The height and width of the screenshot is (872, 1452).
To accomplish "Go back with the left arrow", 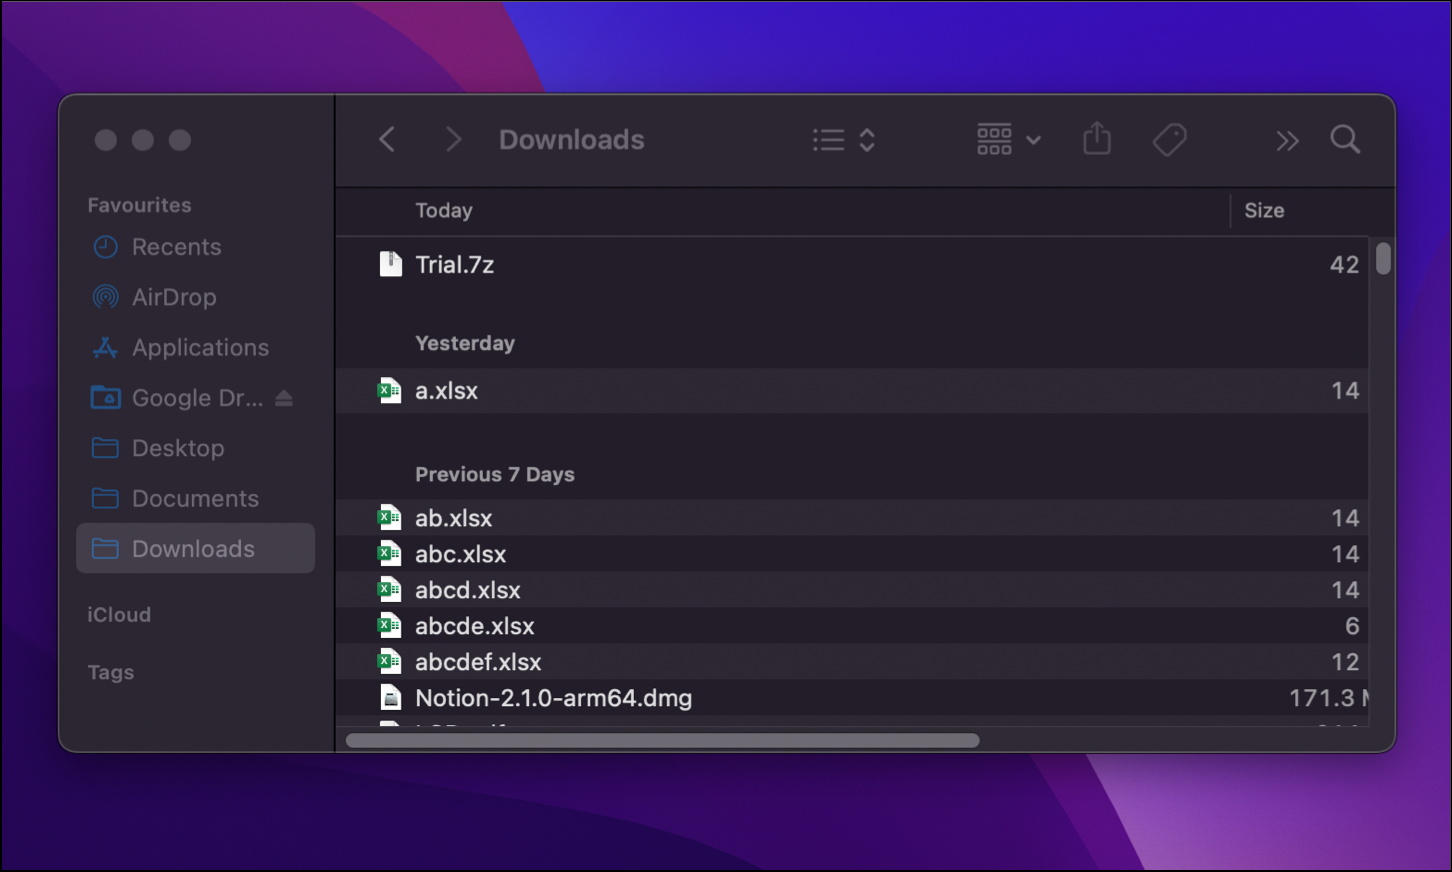I will click(388, 140).
